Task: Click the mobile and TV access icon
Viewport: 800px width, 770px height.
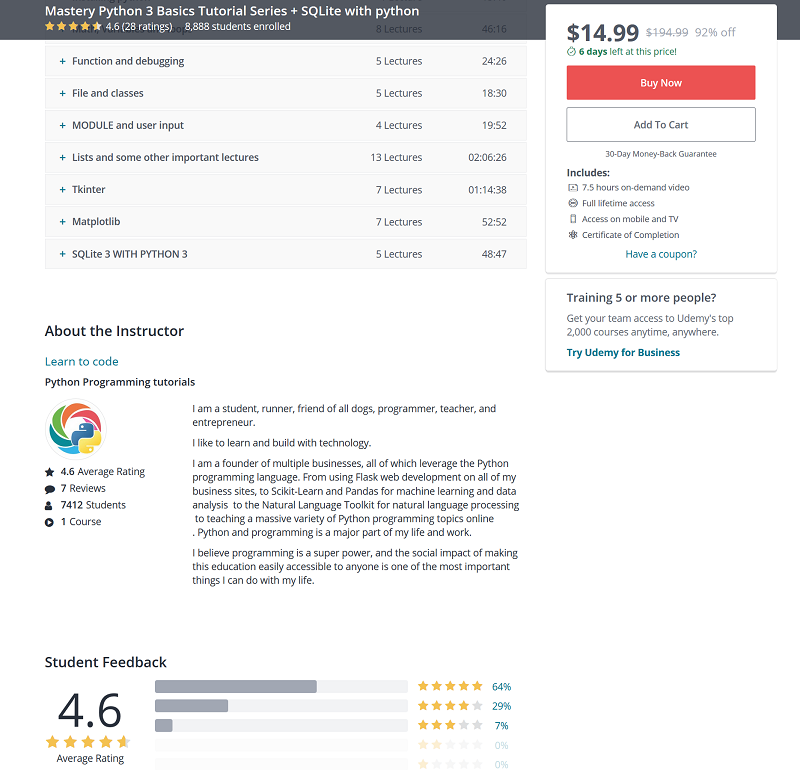Action: [573, 219]
